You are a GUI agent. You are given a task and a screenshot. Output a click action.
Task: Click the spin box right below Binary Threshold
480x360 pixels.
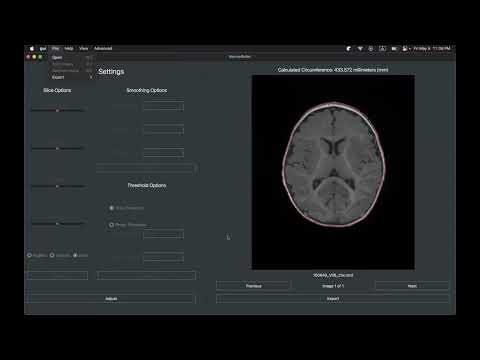click(164, 235)
